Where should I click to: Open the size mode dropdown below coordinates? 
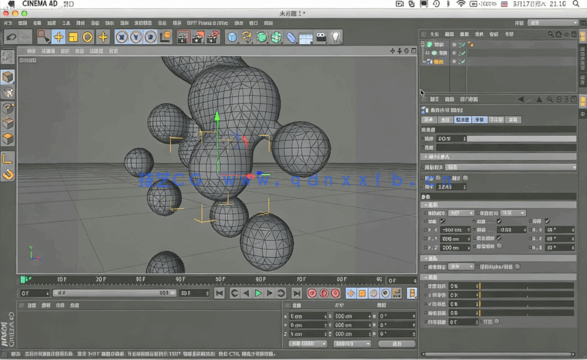(352, 344)
